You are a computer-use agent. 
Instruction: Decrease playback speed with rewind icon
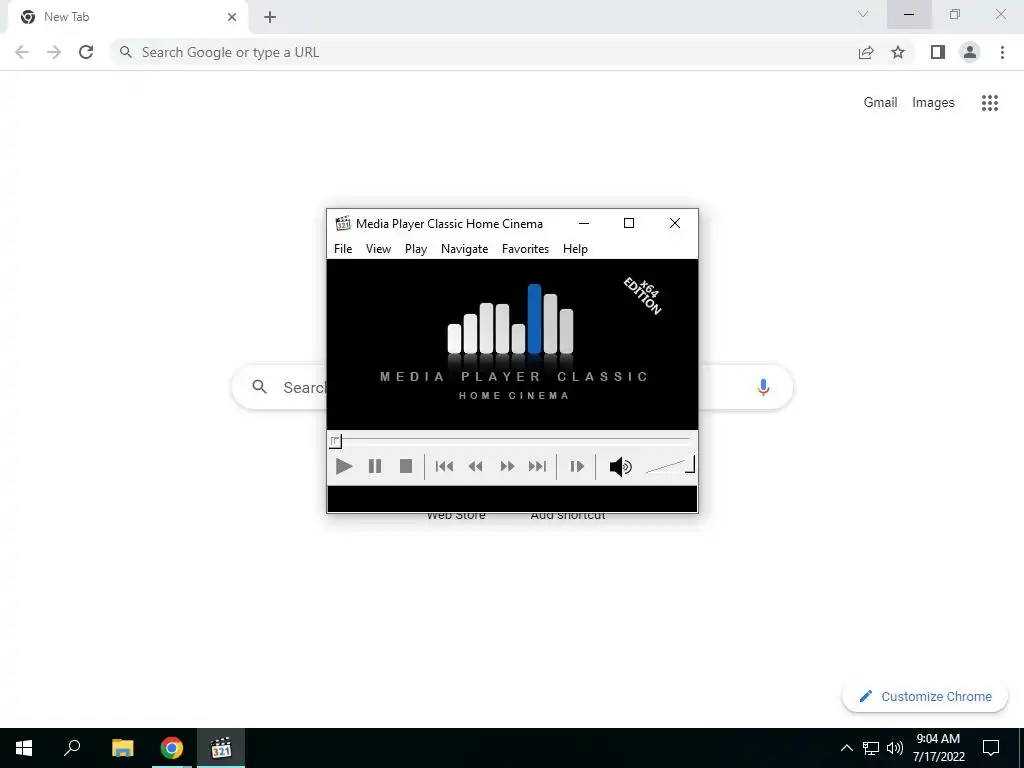click(475, 466)
